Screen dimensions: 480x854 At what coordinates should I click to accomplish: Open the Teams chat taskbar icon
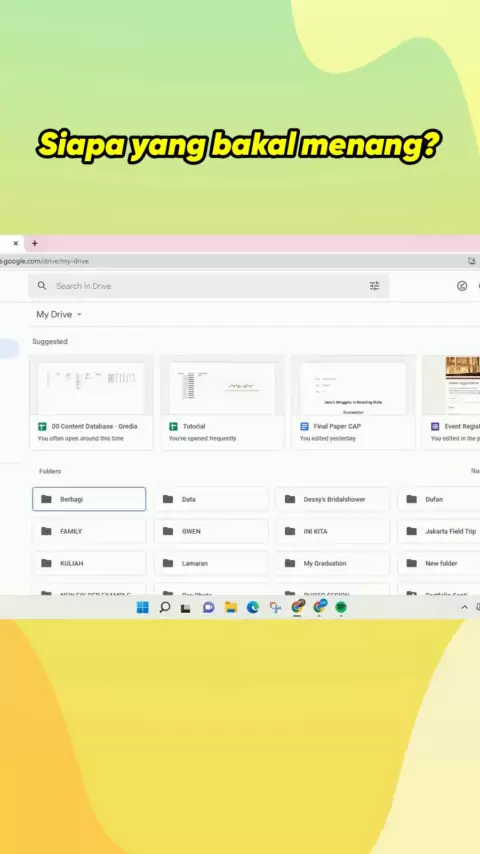[x=209, y=608]
